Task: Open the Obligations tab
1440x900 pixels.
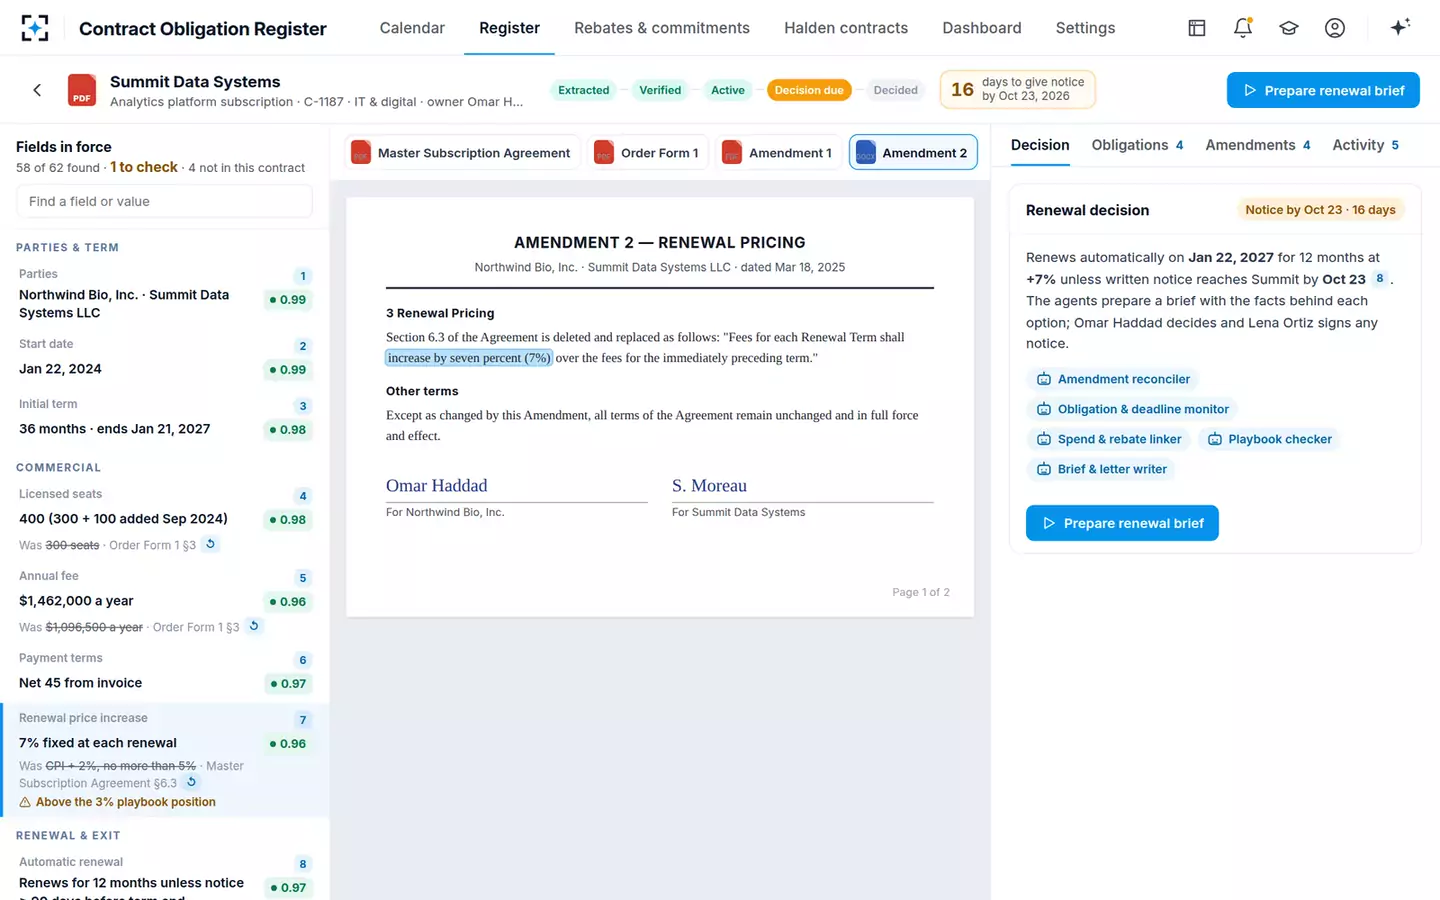Action: (x=1137, y=145)
